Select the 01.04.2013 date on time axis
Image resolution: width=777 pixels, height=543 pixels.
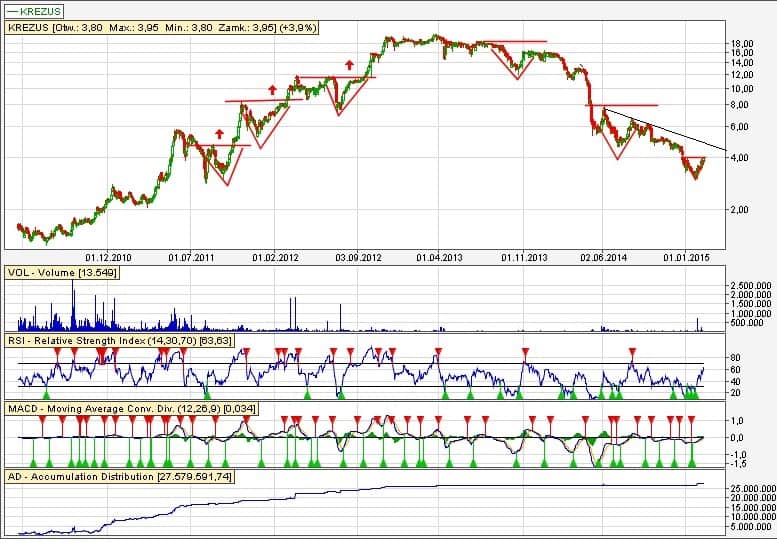click(x=442, y=257)
